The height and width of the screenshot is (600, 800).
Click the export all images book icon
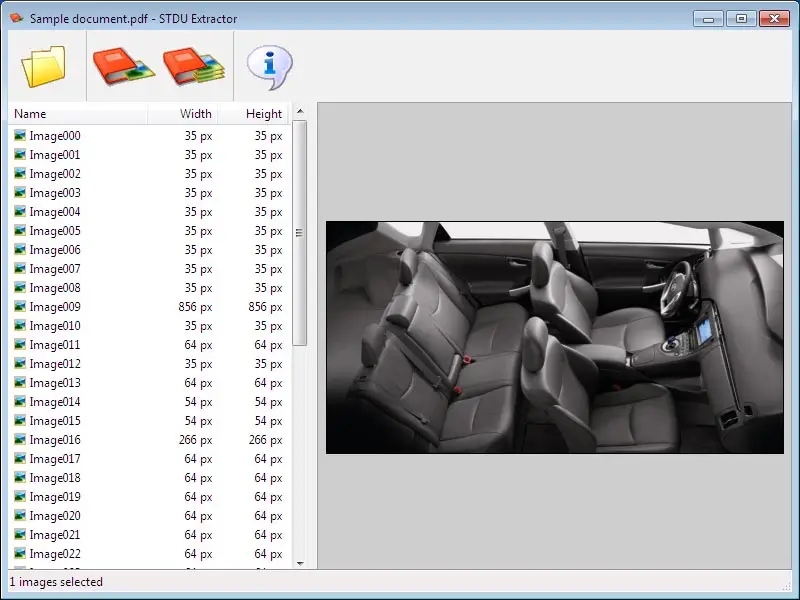[194, 66]
